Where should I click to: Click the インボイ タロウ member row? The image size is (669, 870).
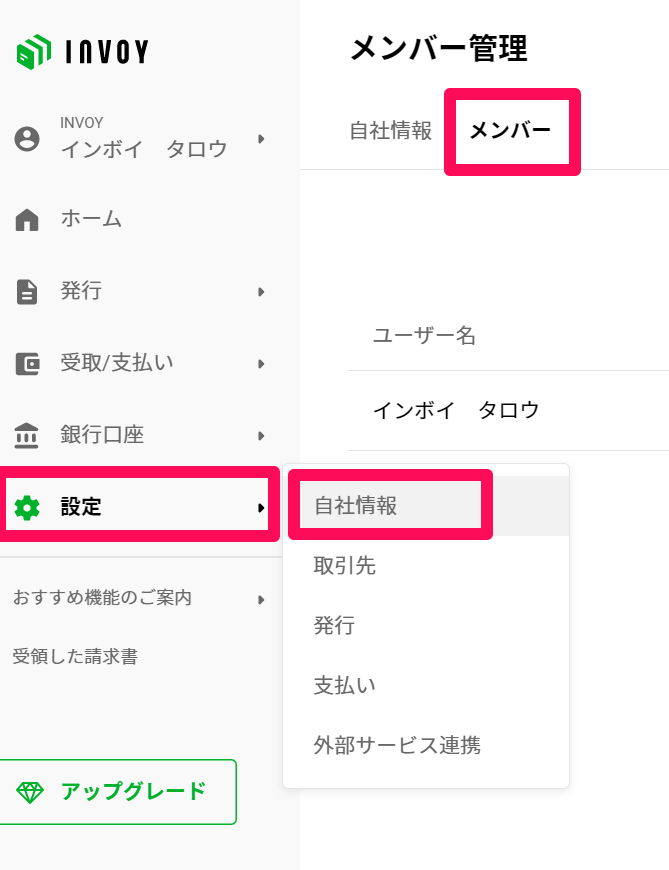coord(508,411)
